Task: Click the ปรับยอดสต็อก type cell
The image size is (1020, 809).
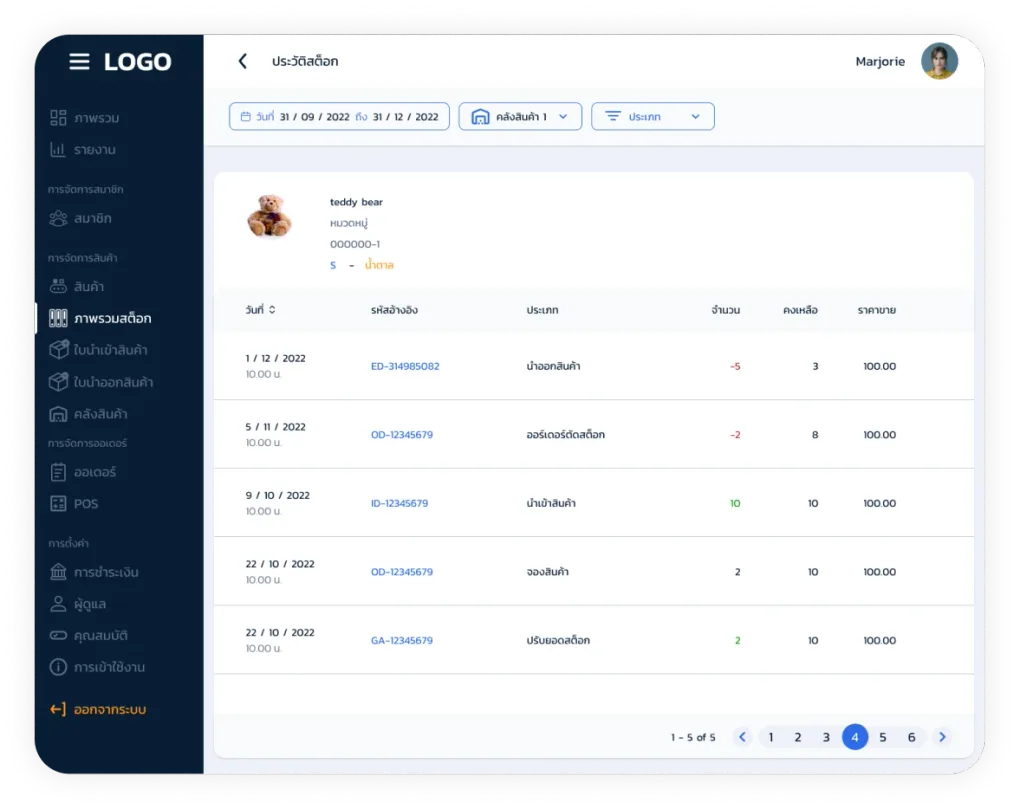Action: click(x=558, y=641)
